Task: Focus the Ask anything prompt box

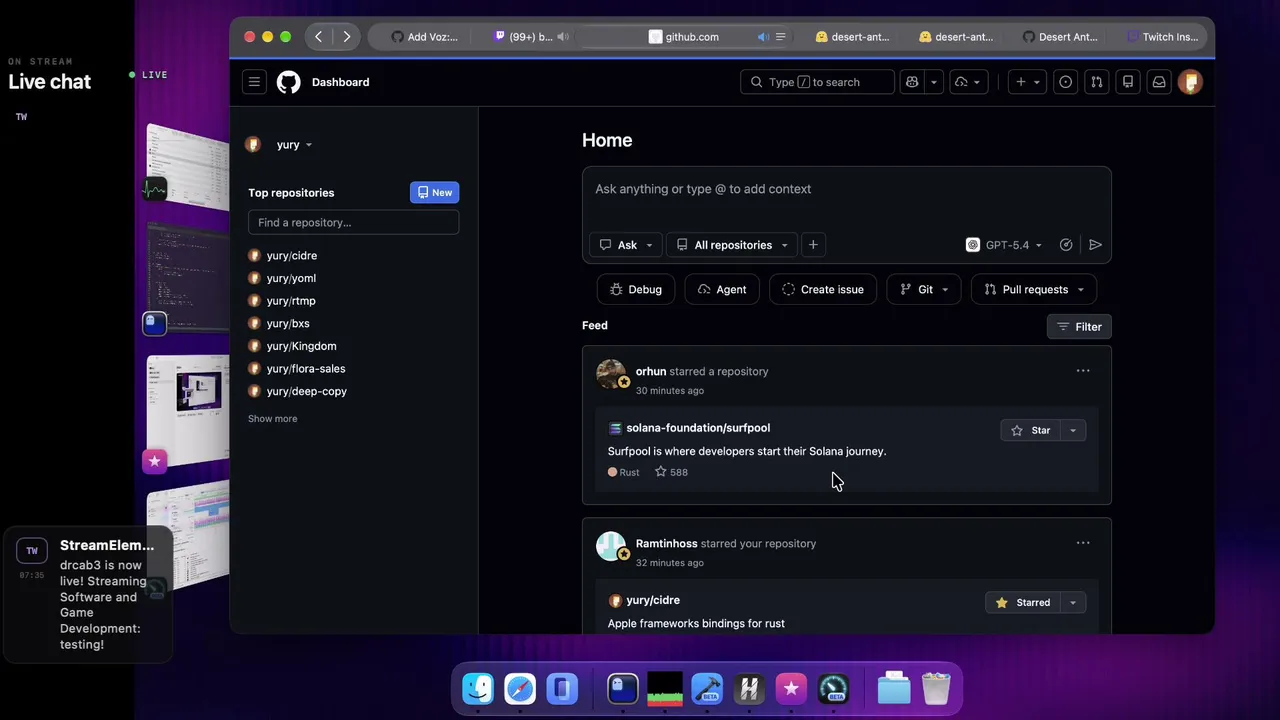Action: (846, 190)
